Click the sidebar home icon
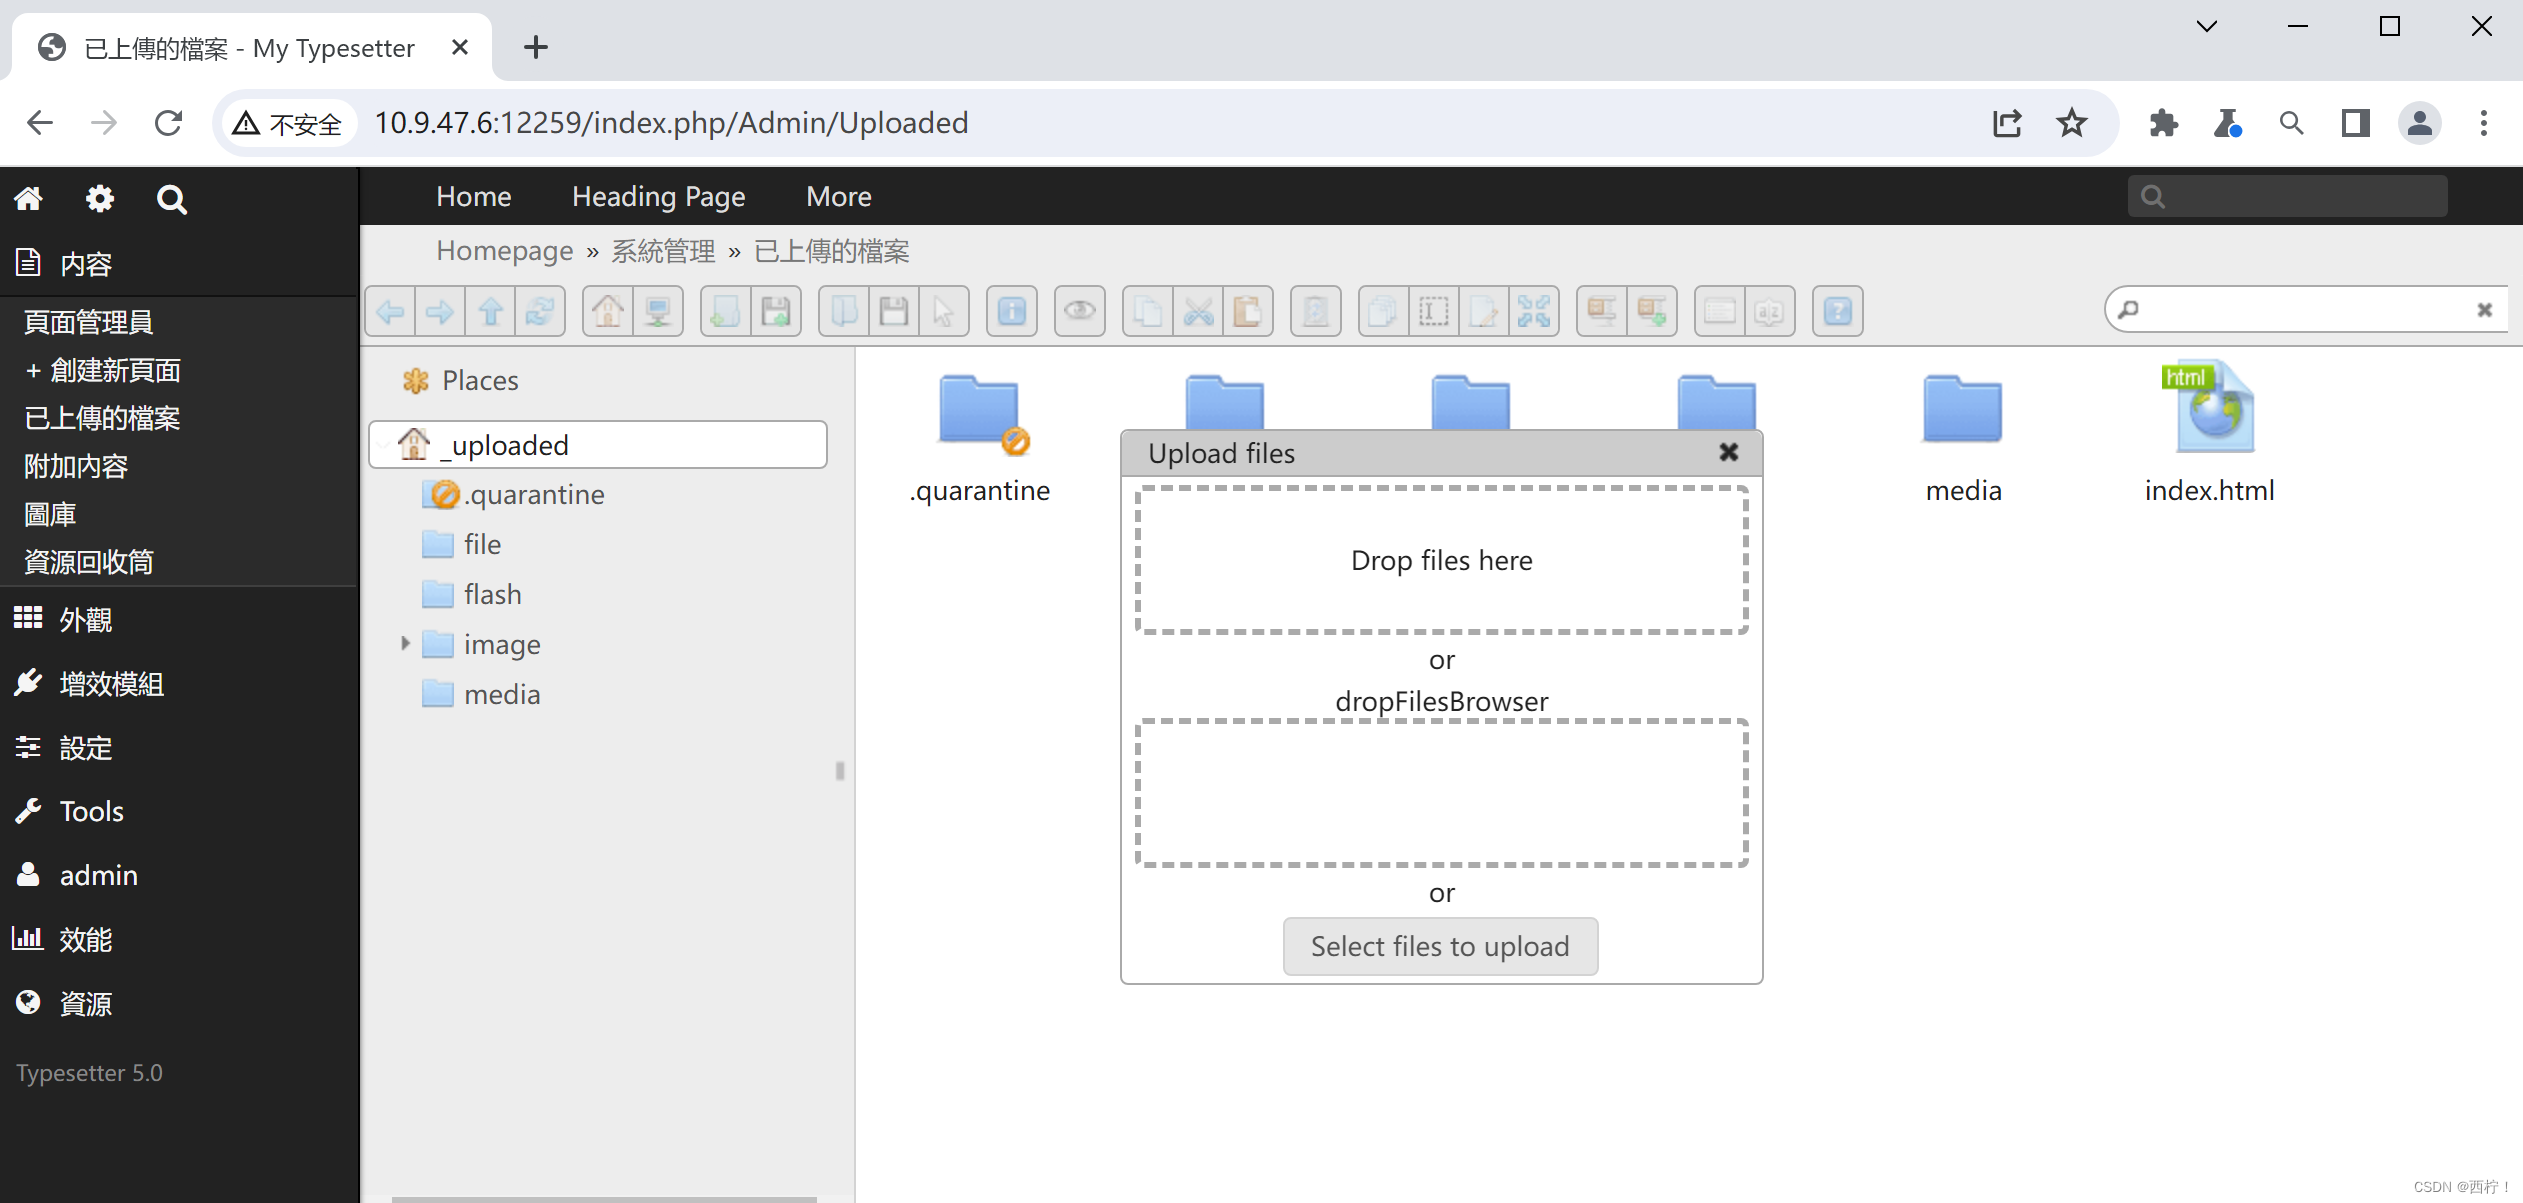This screenshot has width=2523, height=1203. 28,198
